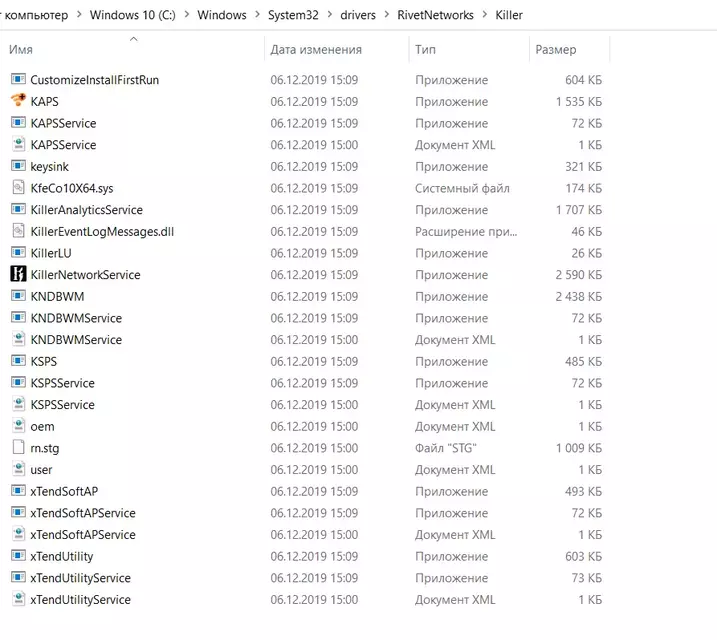Select the xTendSoftAP file name

point(64,491)
